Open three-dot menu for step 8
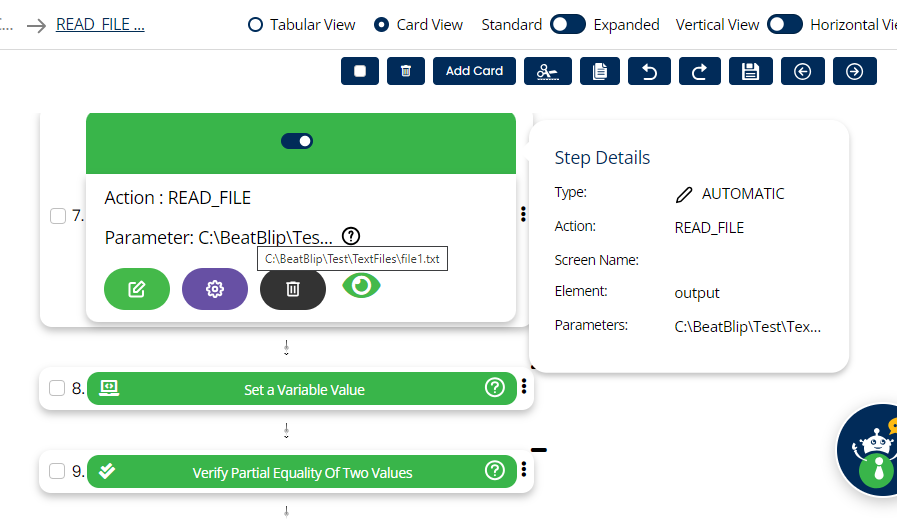Viewport: 897px width, 519px height. click(524, 388)
